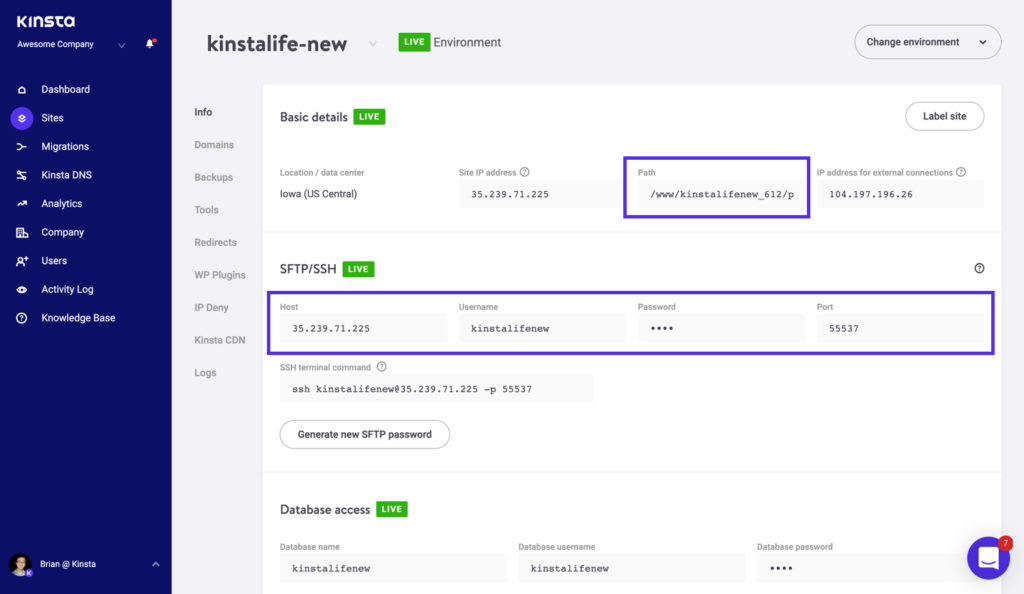Click the Migrations arrow icon
Image resolution: width=1024 pixels, height=594 pixels.
pos(22,147)
